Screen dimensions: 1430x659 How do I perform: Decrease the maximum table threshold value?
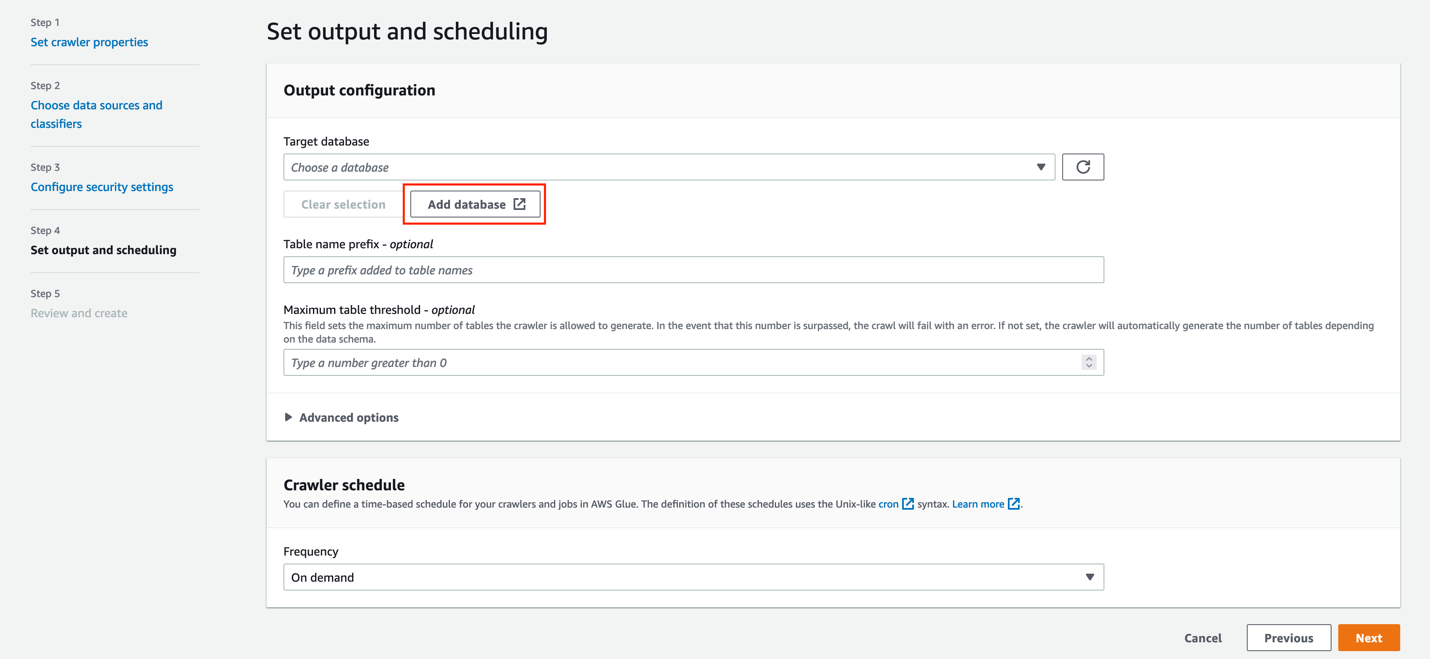coord(1089,366)
